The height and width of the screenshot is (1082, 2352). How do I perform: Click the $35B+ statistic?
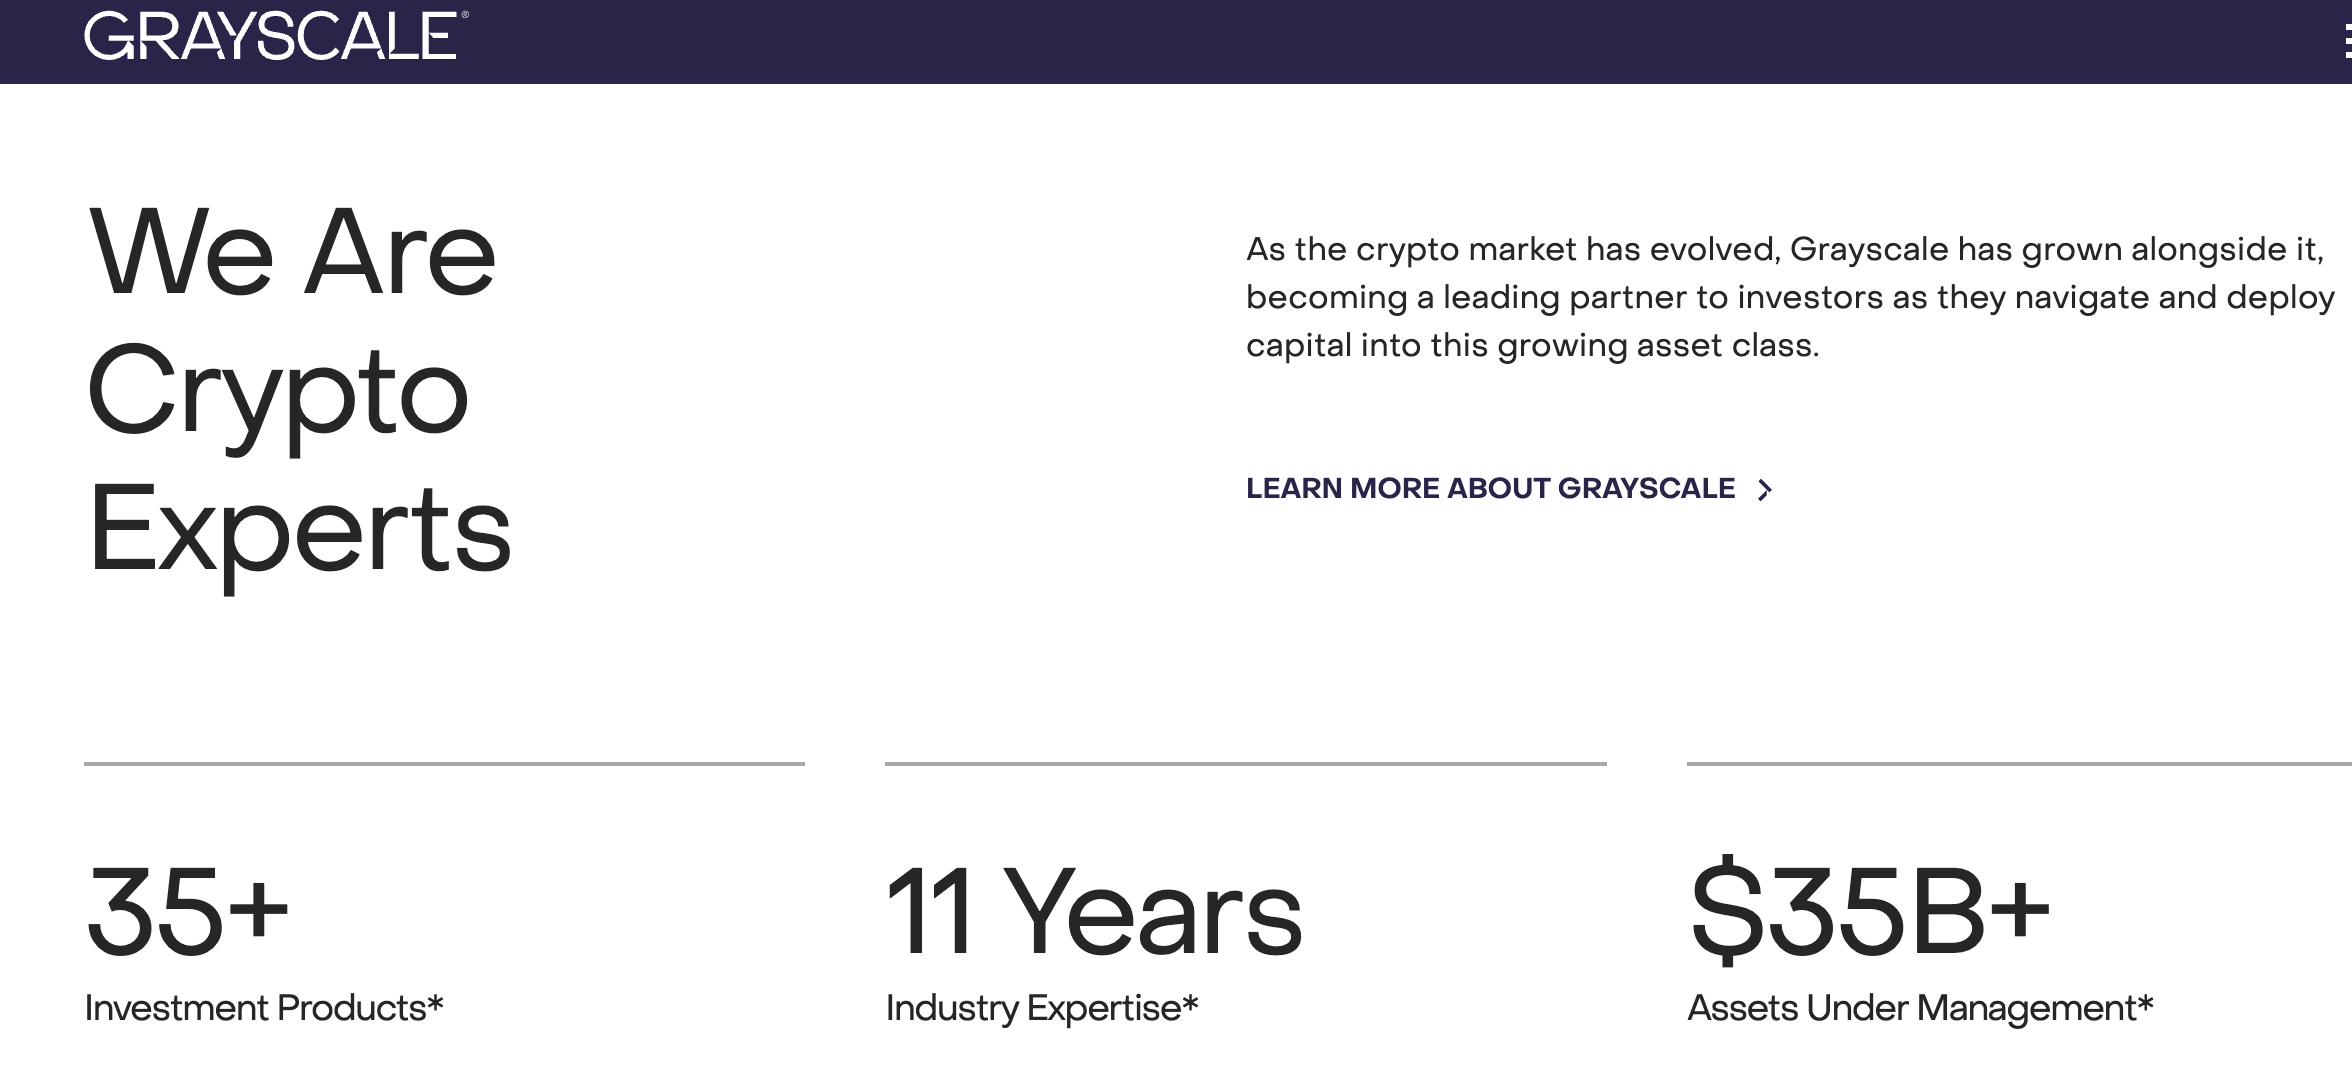[1870, 910]
